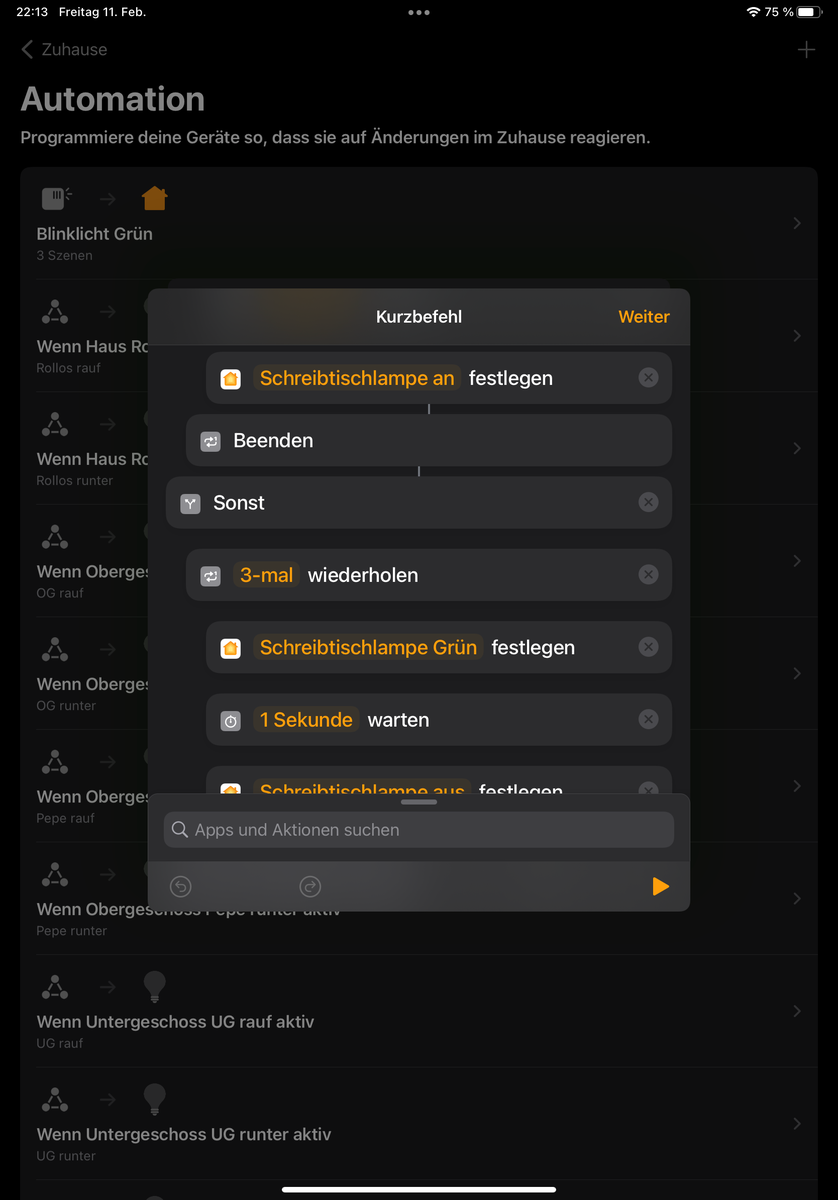Screen dimensions: 838x1200
Task: Add a new automation with plus icon
Action: (806, 50)
